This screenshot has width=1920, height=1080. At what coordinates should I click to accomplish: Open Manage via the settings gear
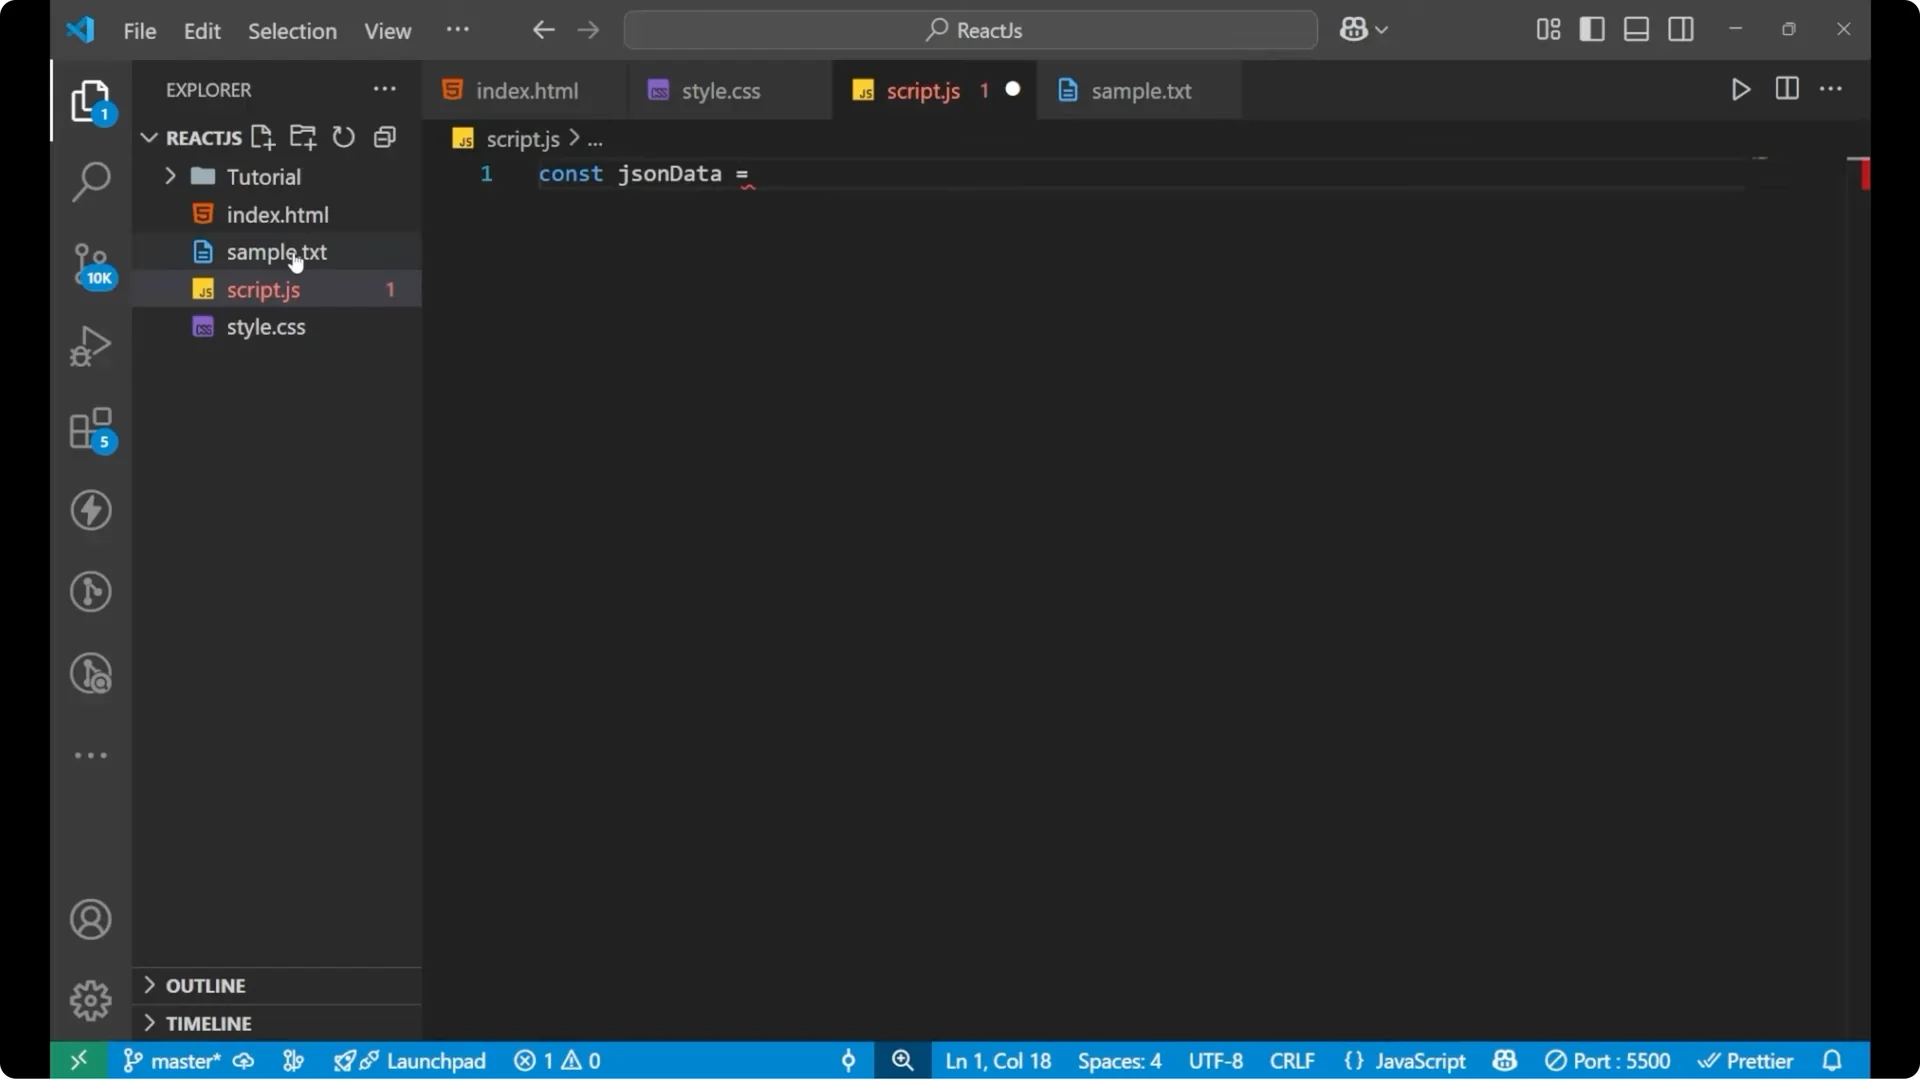91,1000
